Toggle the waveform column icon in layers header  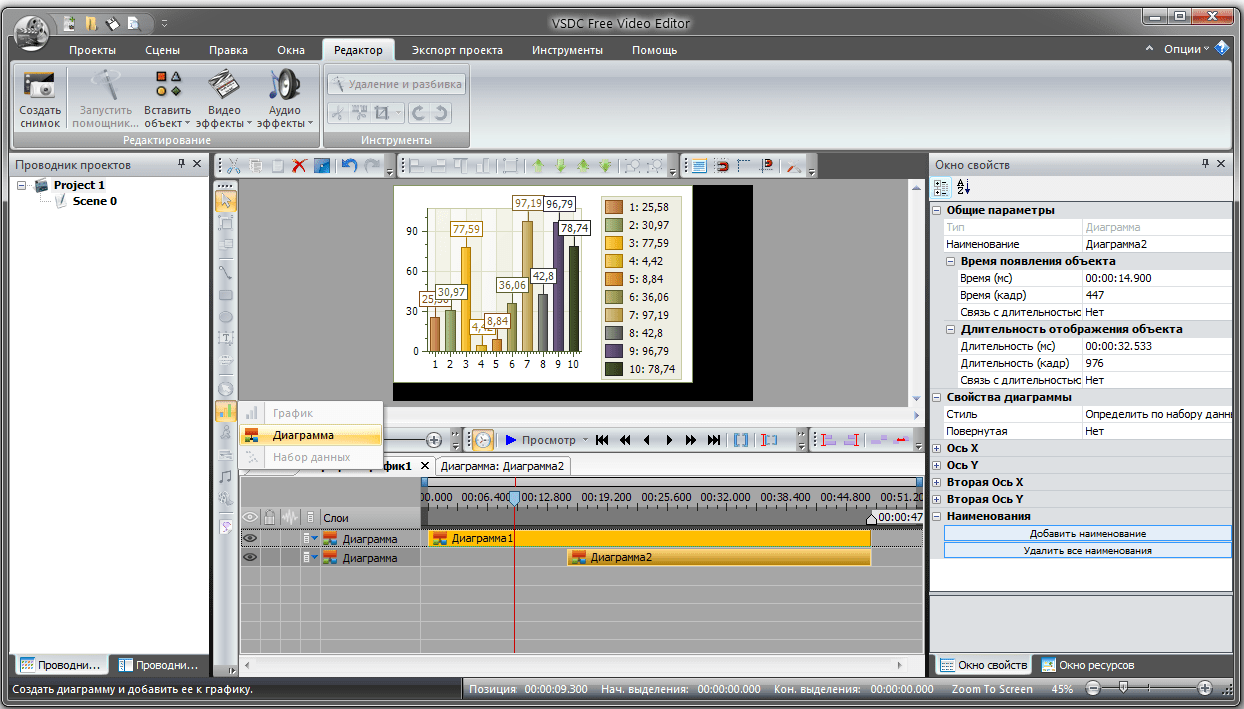click(290, 518)
